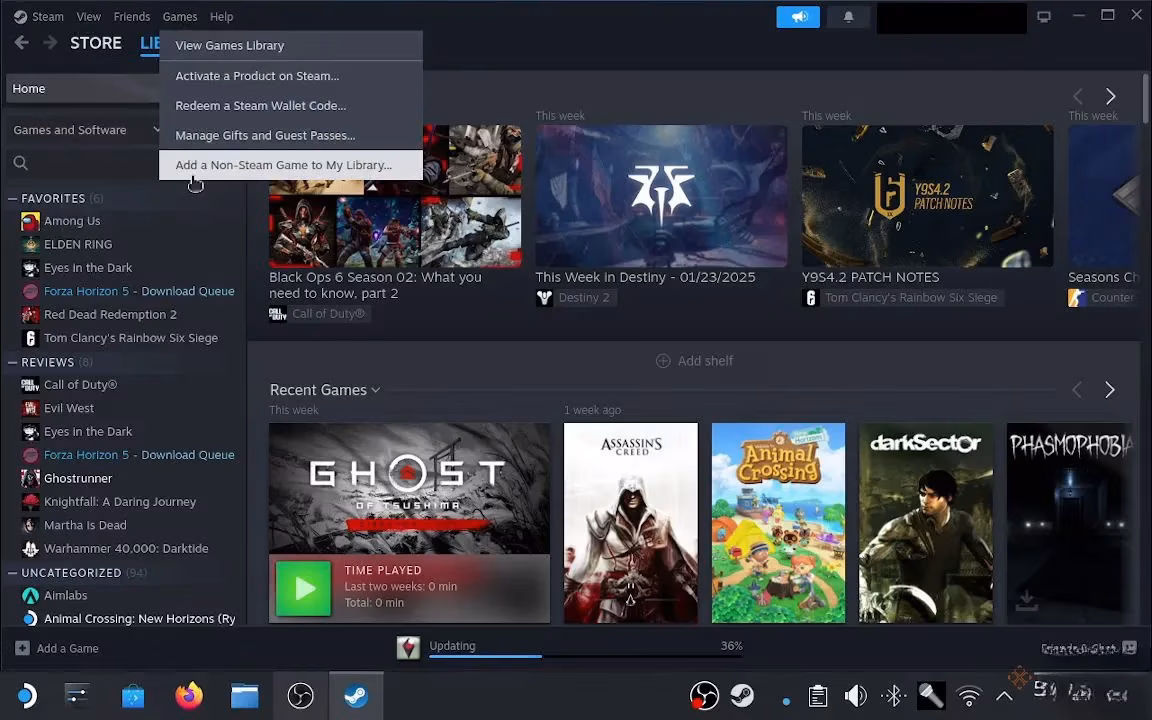Viewport: 1152px width, 720px height.
Task: Click the search magnifier in the library sidebar
Action: pos(20,162)
